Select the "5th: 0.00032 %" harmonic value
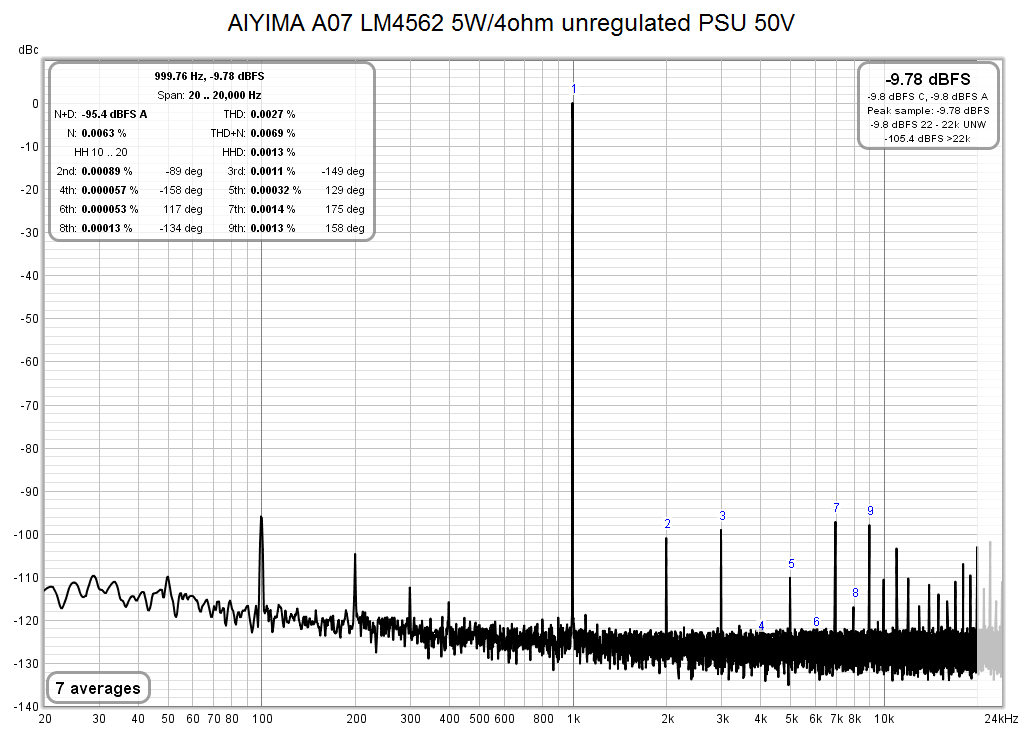Screen dimensions: 1024x730 click(x=264, y=190)
